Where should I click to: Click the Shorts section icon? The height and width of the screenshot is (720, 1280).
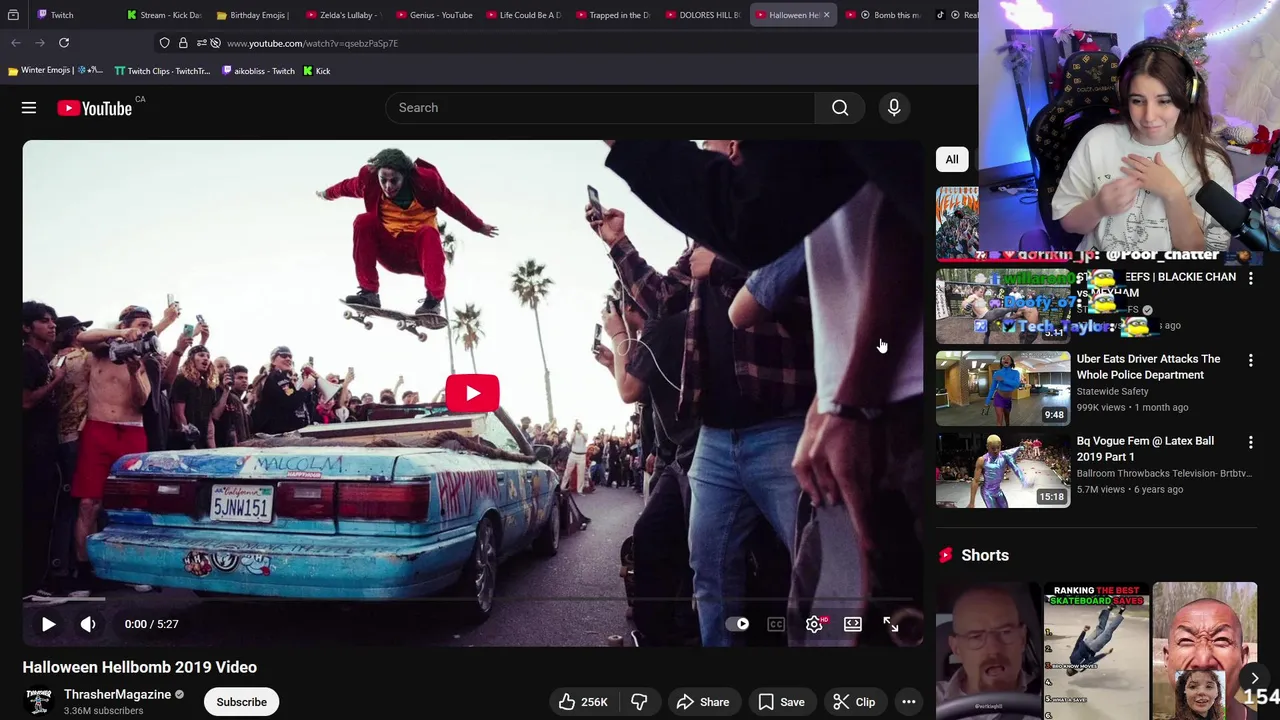(x=945, y=555)
